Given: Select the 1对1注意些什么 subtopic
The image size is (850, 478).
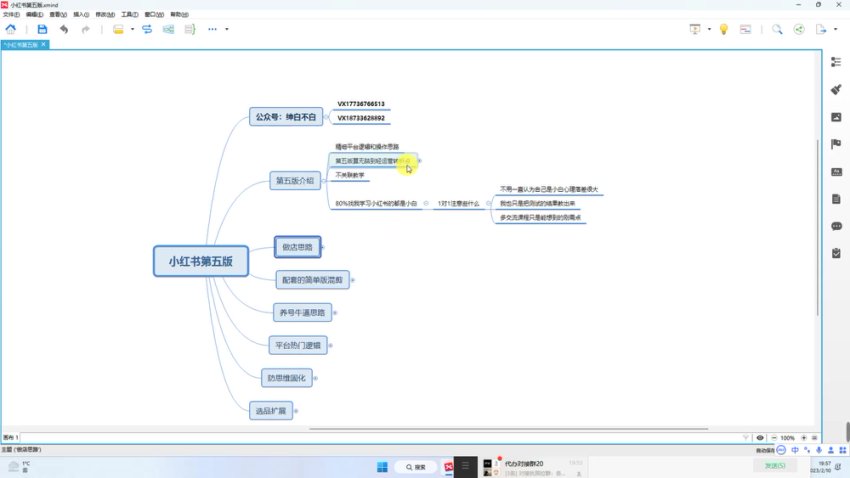Looking at the screenshot, I should pyautogui.click(x=459, y=204).
